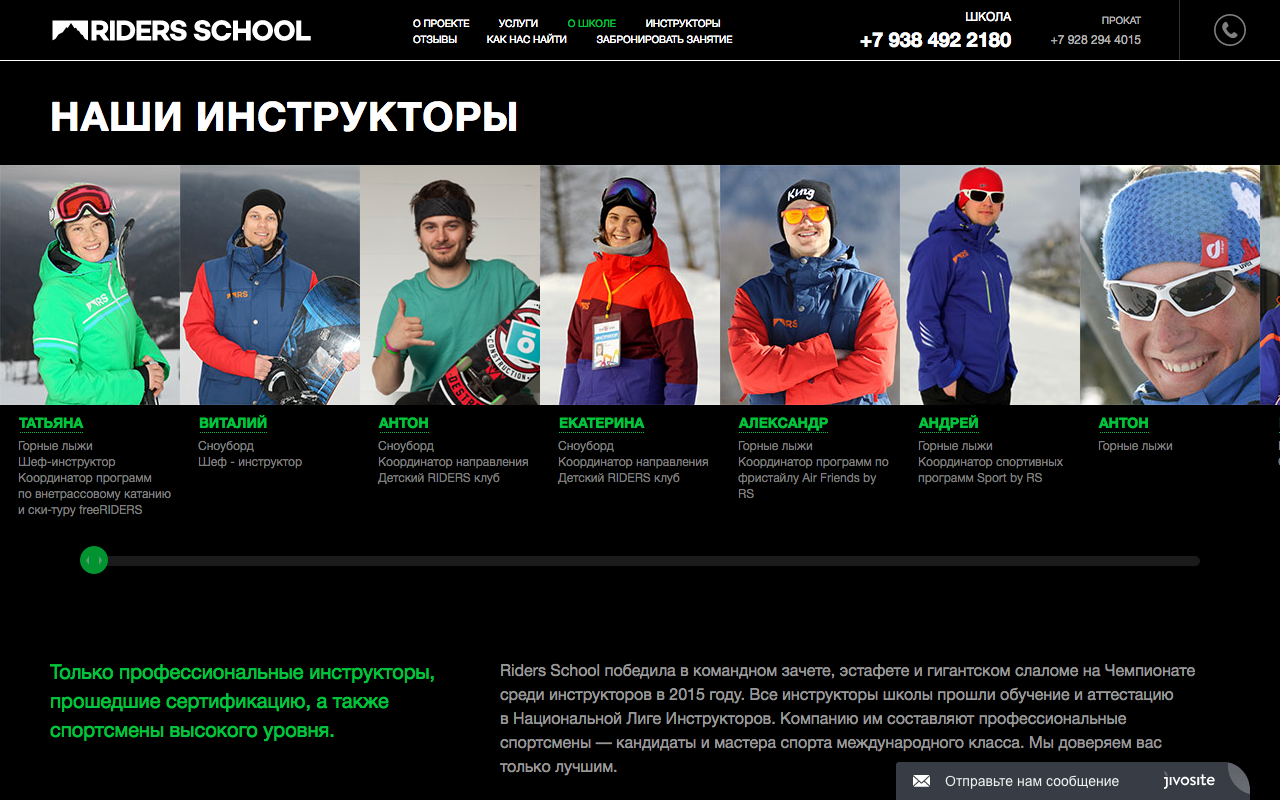Click the Riders School mountain logo
The width and height of the screenshot is (1280, 800).
click(x=181, y=31)
